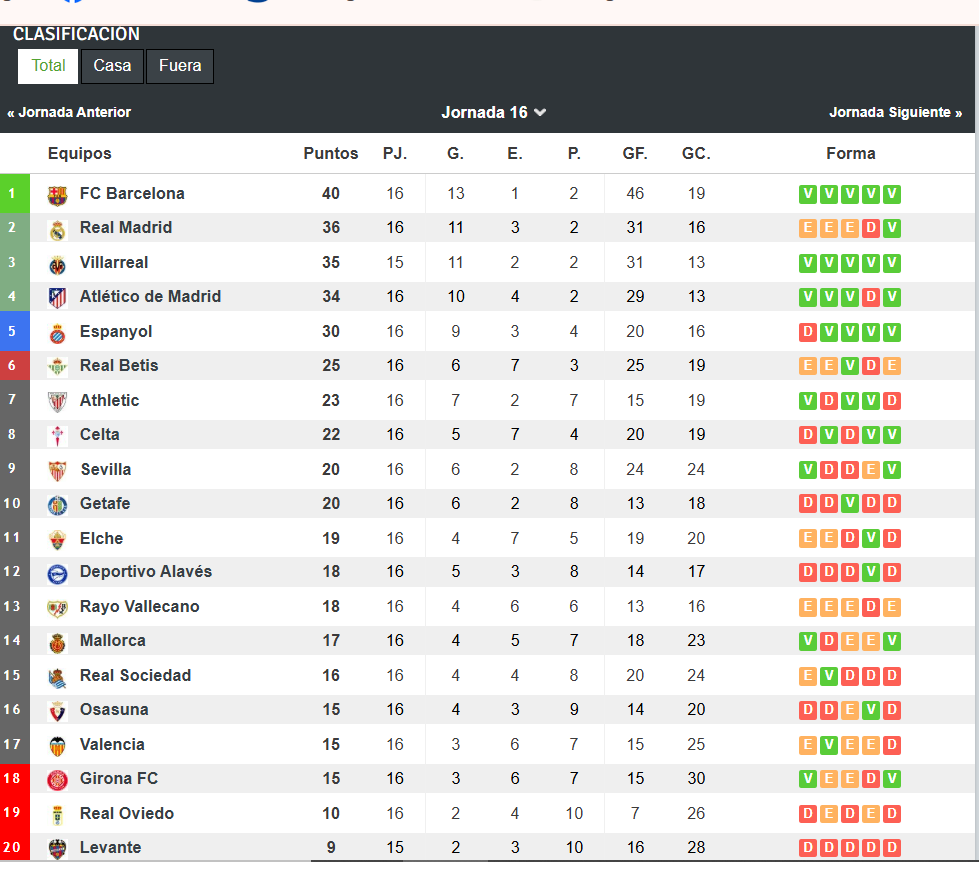
Task: Open the Jornada 16 dropdown
Action: click(x=493, y=112)
